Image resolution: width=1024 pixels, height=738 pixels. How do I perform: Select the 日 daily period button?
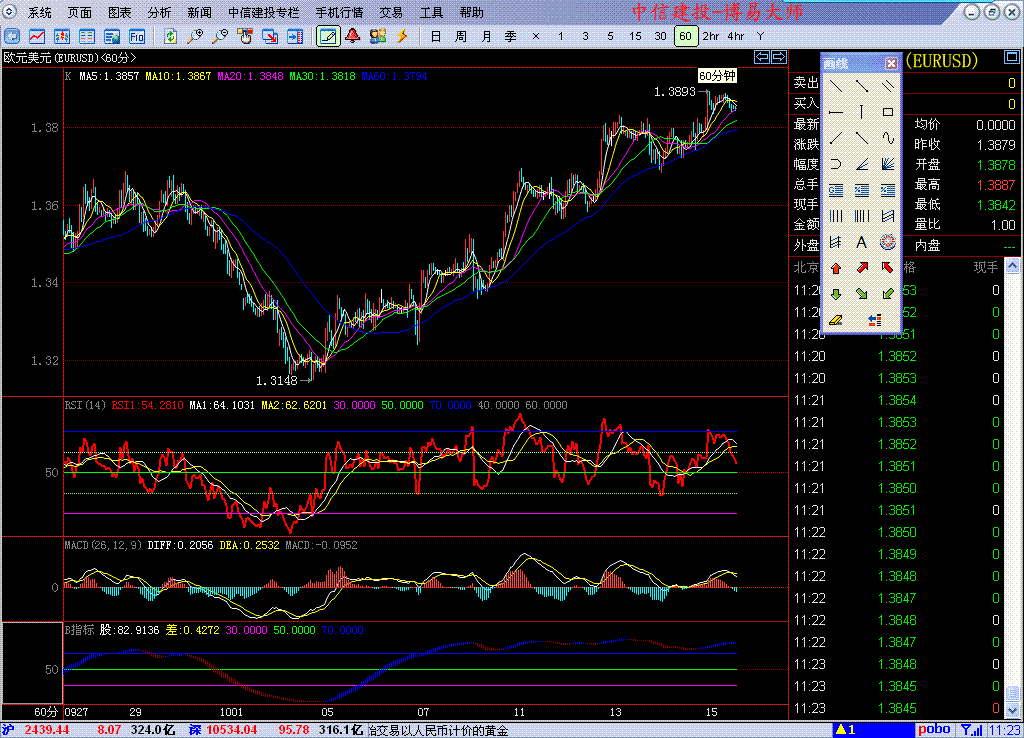tap(435, 36)
